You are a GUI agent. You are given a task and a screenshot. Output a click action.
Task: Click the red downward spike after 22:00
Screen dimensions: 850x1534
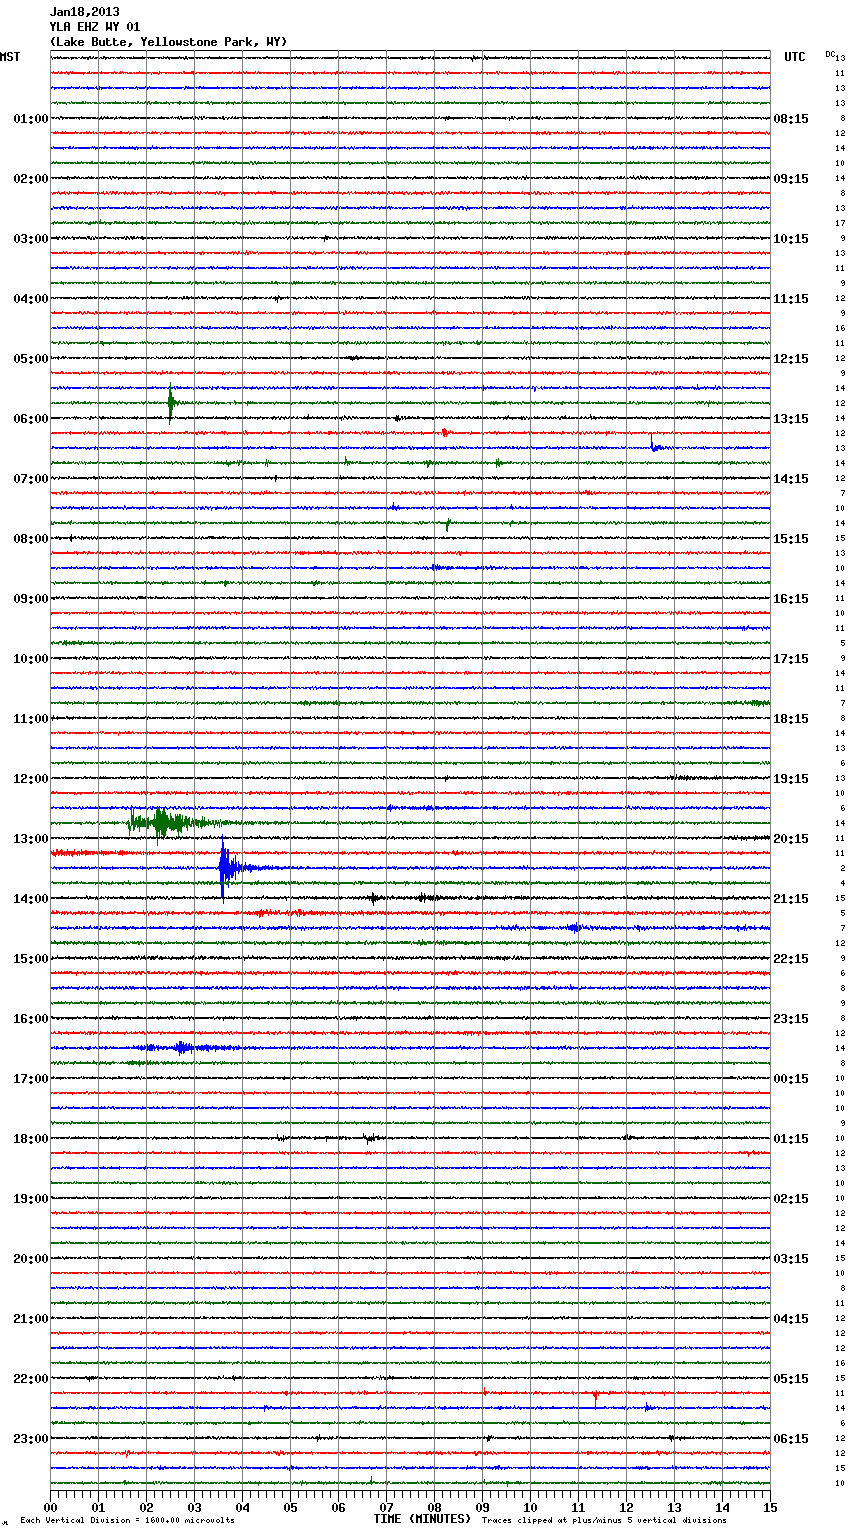pos(596,1396)
